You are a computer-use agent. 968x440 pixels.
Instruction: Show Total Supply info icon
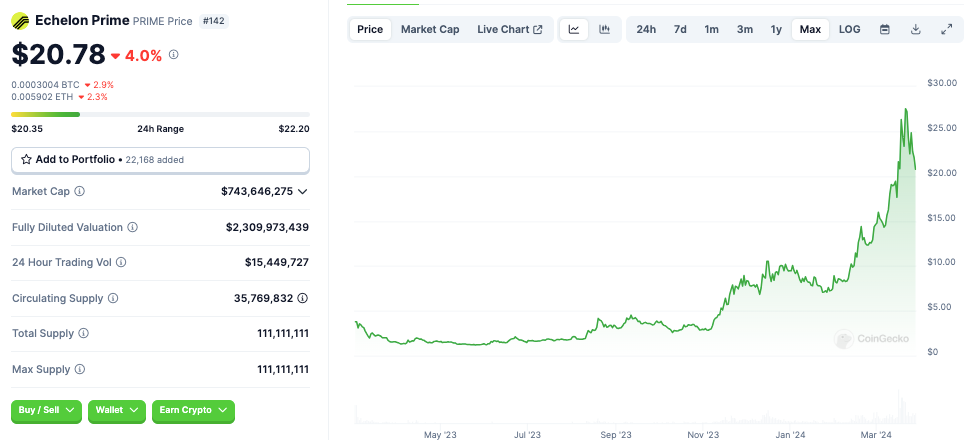click(x=83, y=333)
